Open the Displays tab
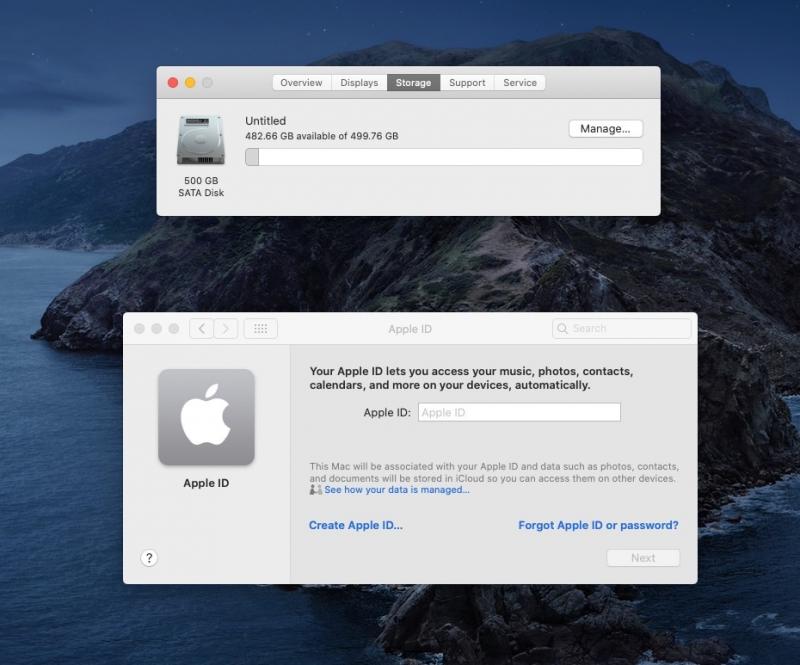Viewport: 800px width, 665px height. pyautogui.click(x=359, y=83)
